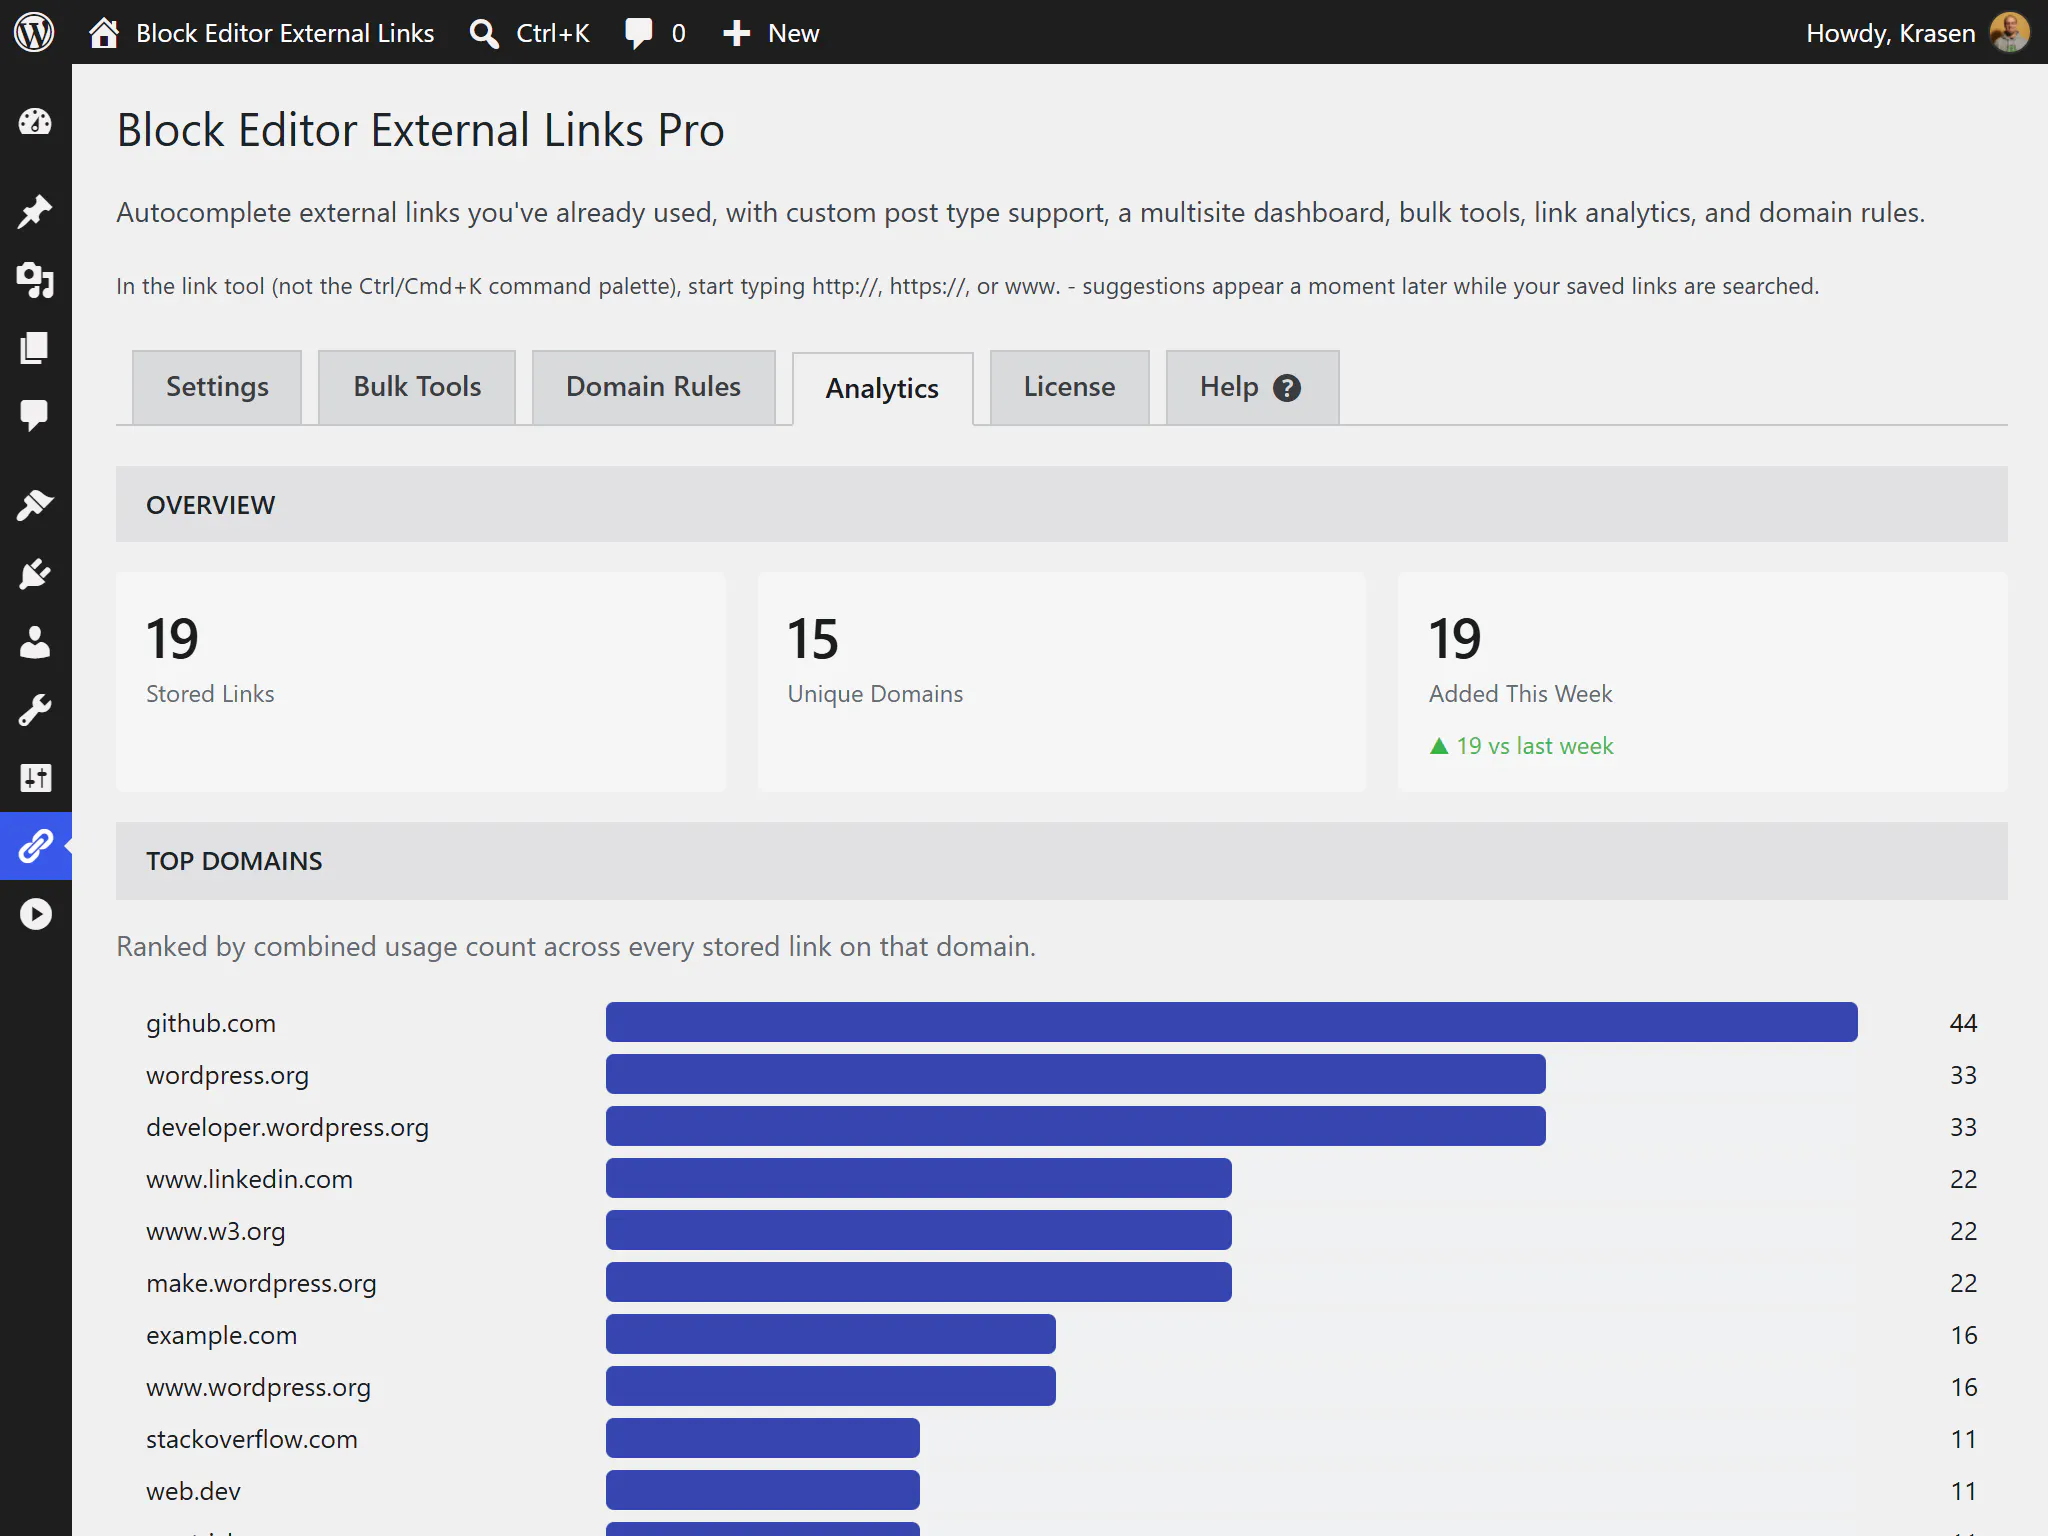Image resolution: width=2048 pixels, height=1536 pixels.
Task: Click the example.com domain label
Action: (221, 1335)
